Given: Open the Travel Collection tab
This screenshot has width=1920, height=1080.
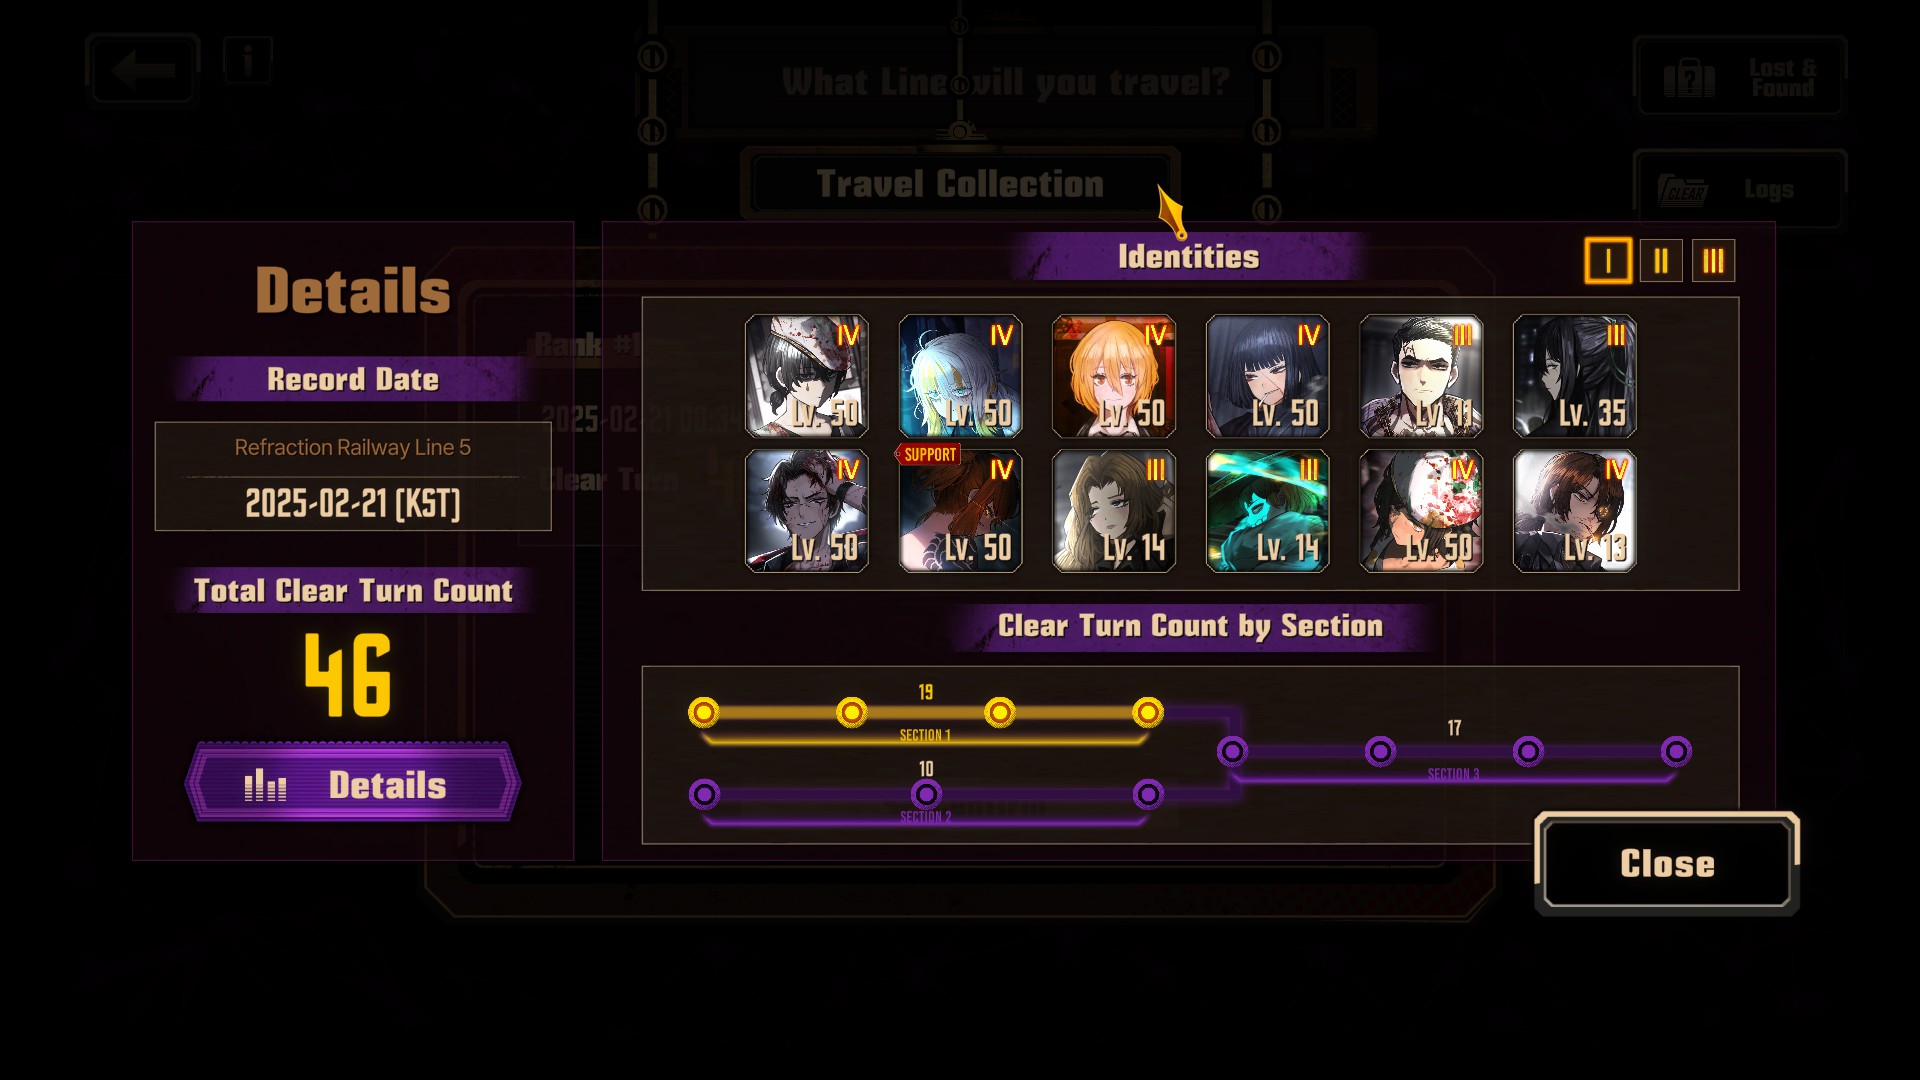Looking at the screenshot, I should (960, 184).
